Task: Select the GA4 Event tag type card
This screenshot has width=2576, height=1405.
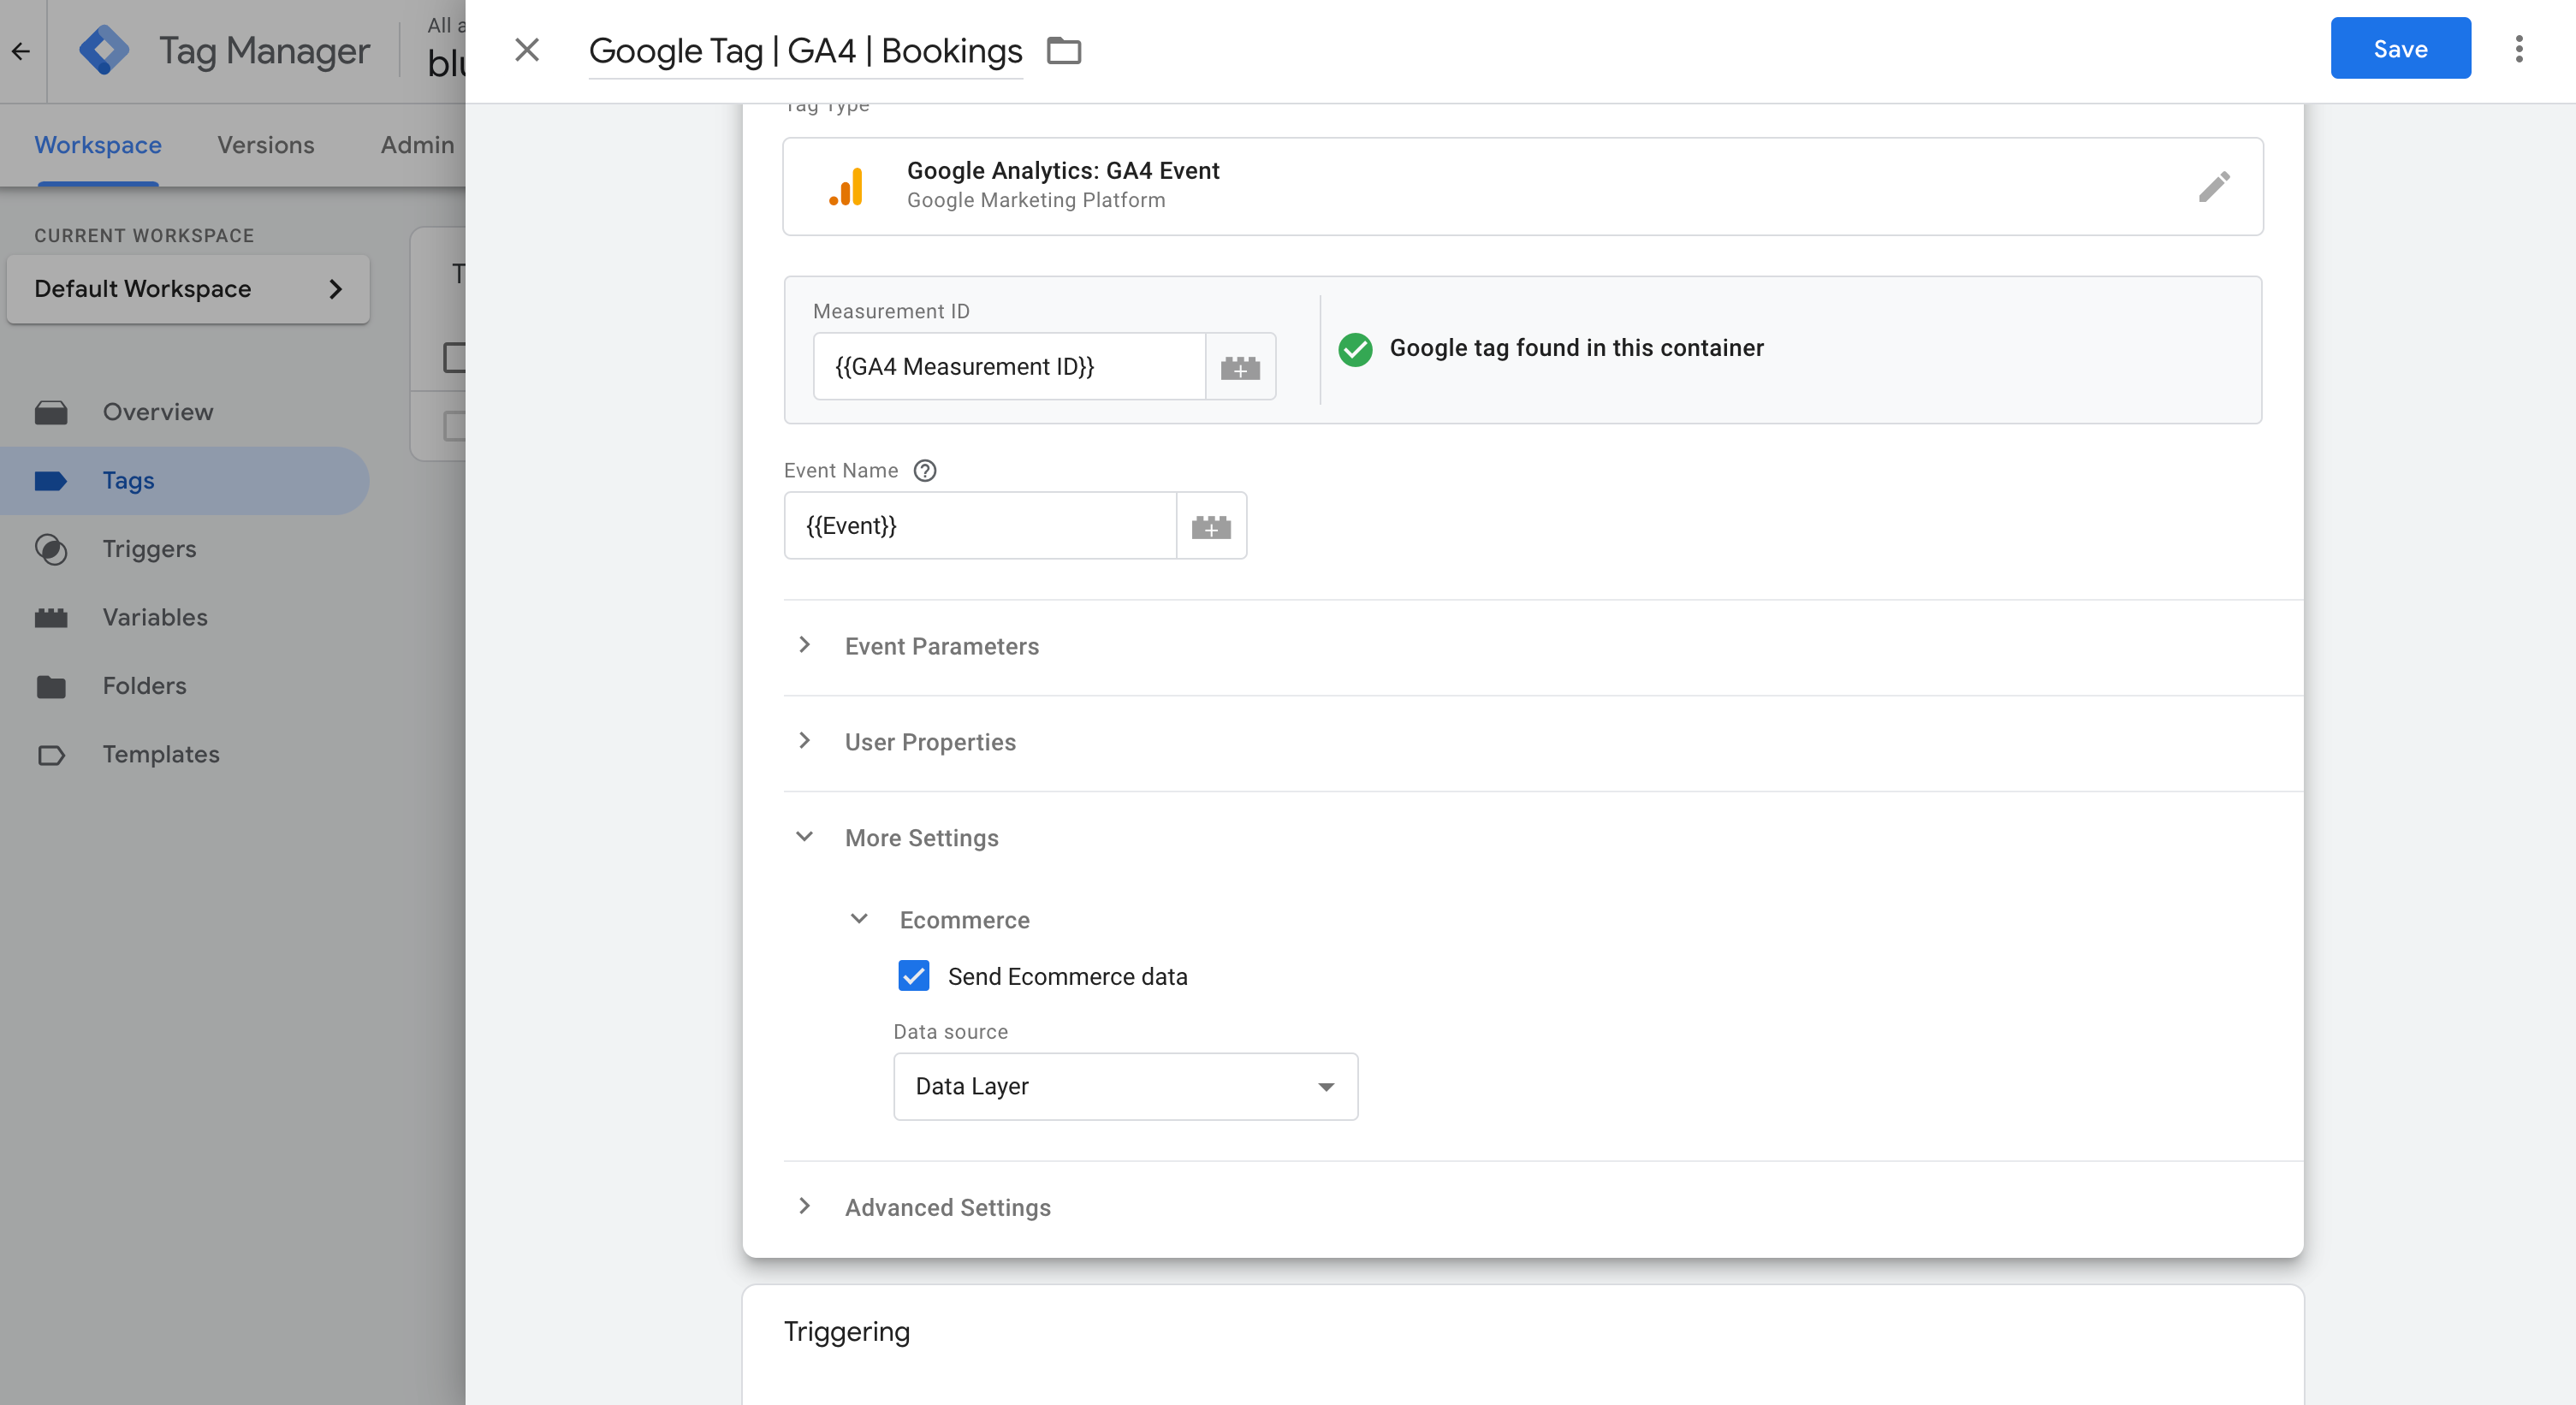Action: click(x=1522, y=187)
